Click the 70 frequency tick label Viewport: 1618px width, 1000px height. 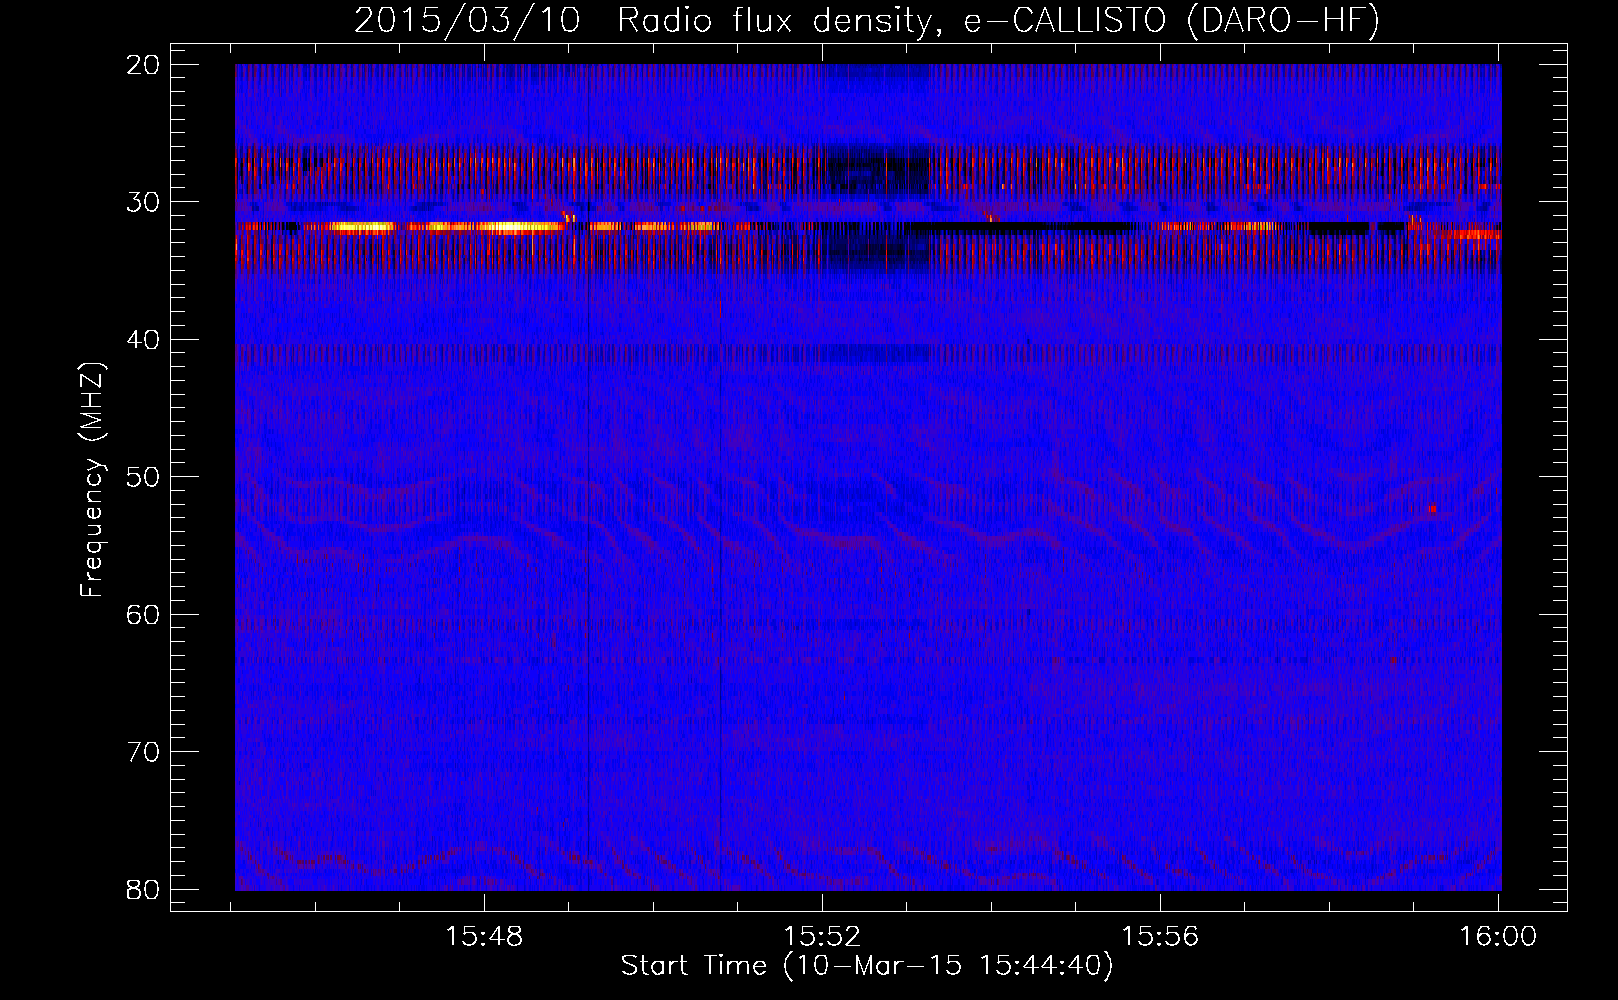[x=144, y=752]
